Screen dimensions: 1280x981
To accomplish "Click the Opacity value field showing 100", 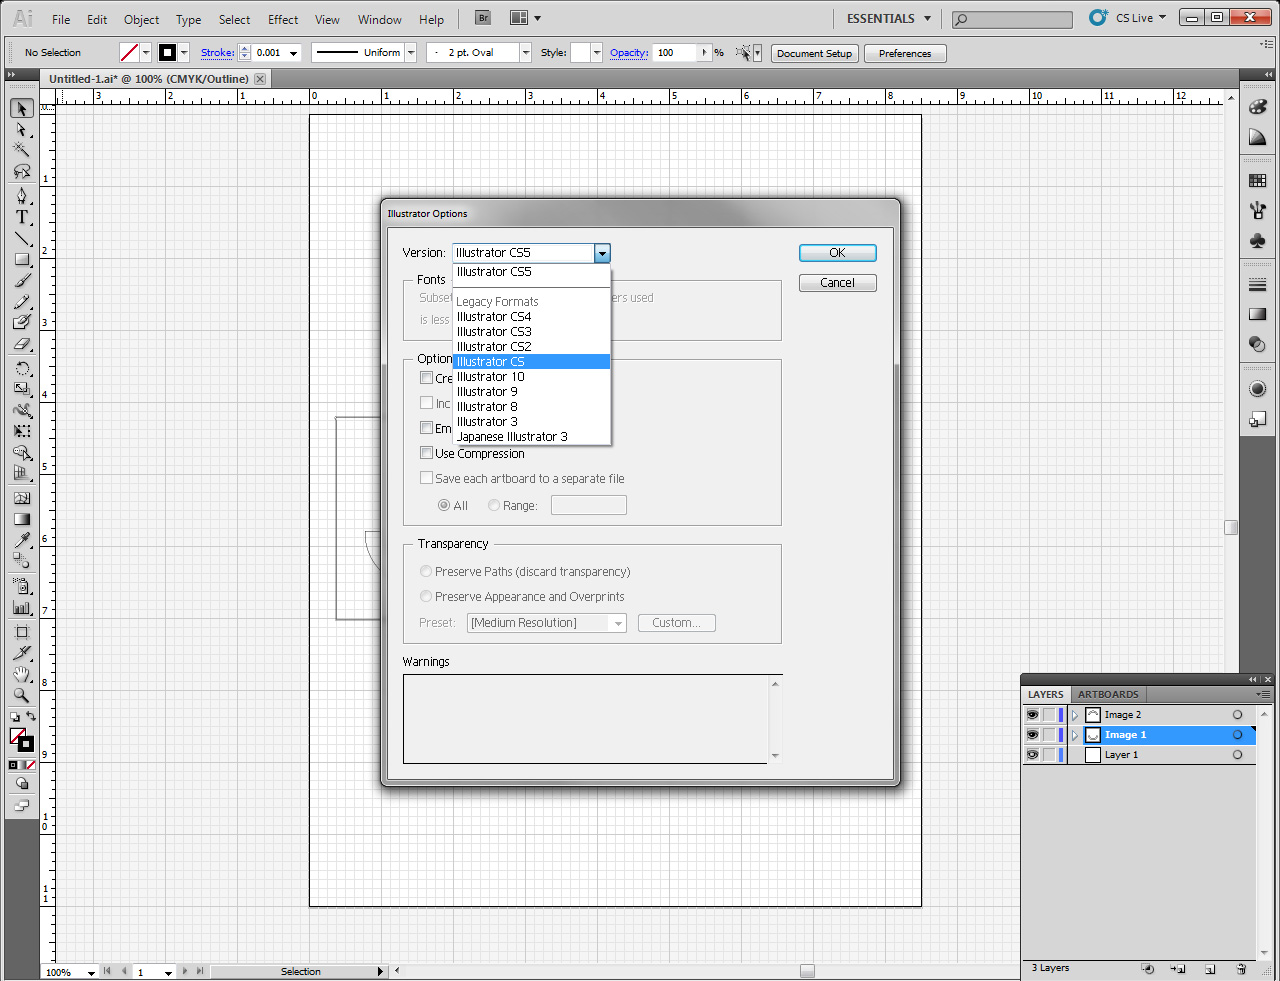I will pos(676,53).
